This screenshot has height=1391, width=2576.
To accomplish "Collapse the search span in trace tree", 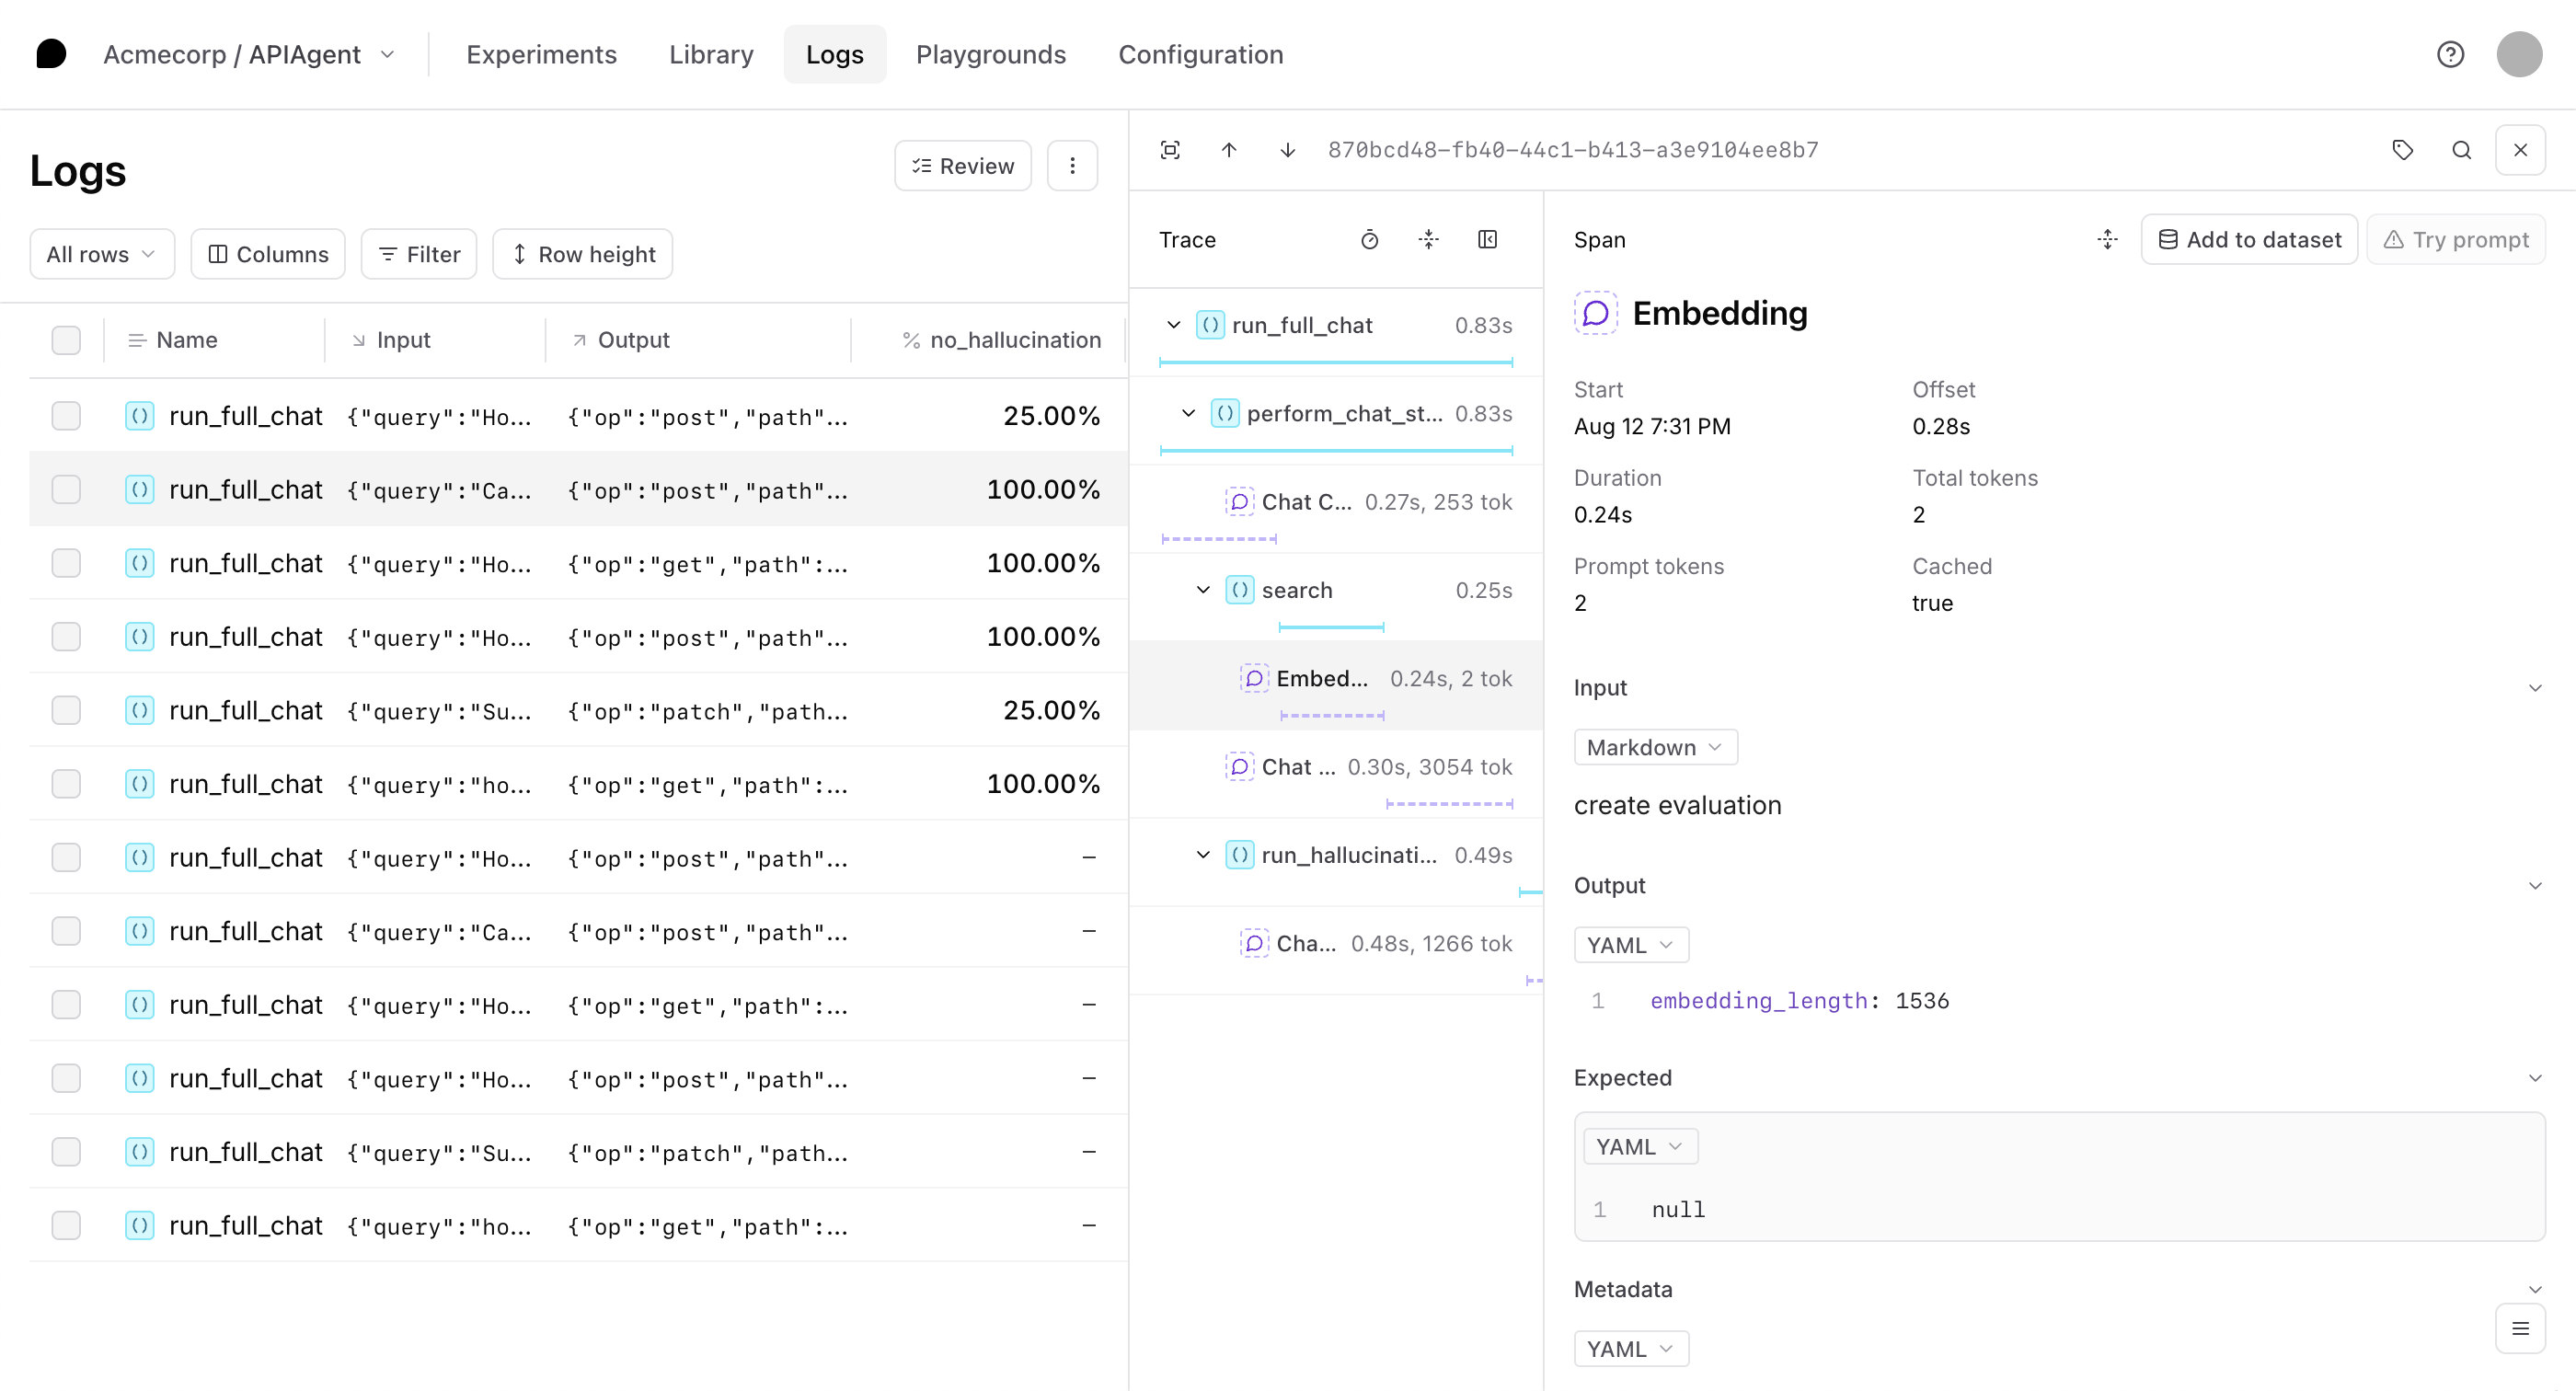I will [x=1203, y=590].
